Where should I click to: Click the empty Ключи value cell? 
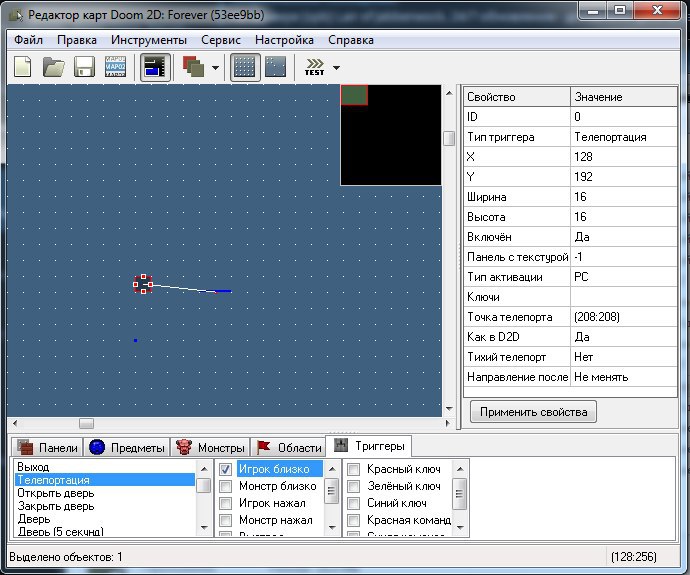[x=624, y=297]
